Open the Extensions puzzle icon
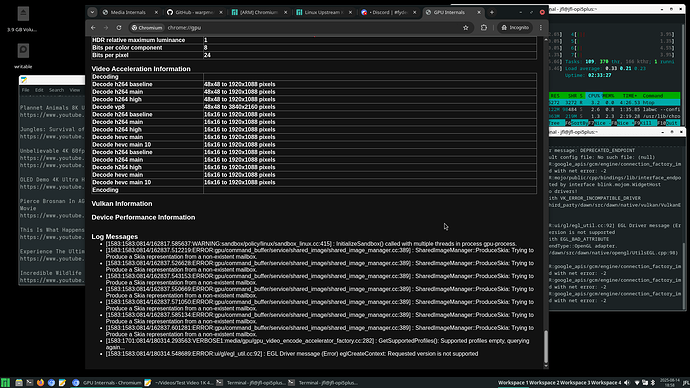 484,28
